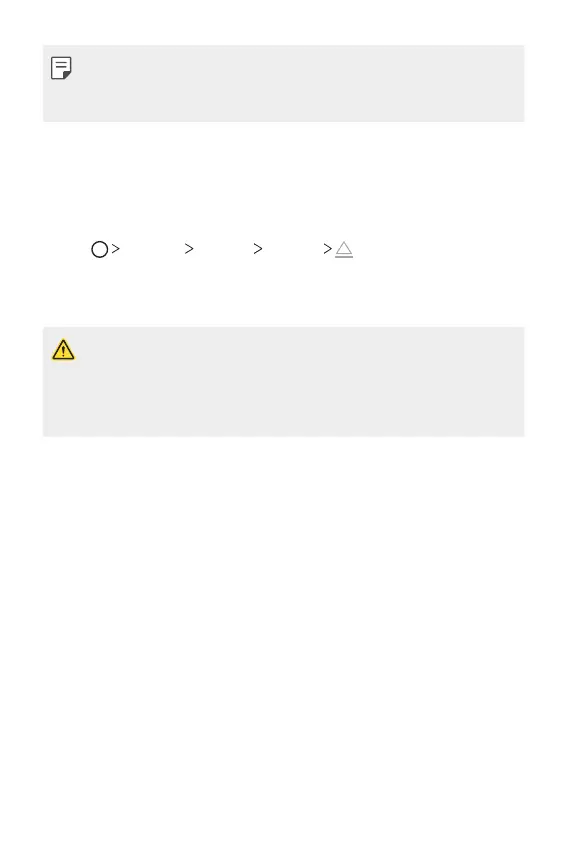Click the second chevron in the path
Screen dimensions: 567x850
tap(189, 249)
